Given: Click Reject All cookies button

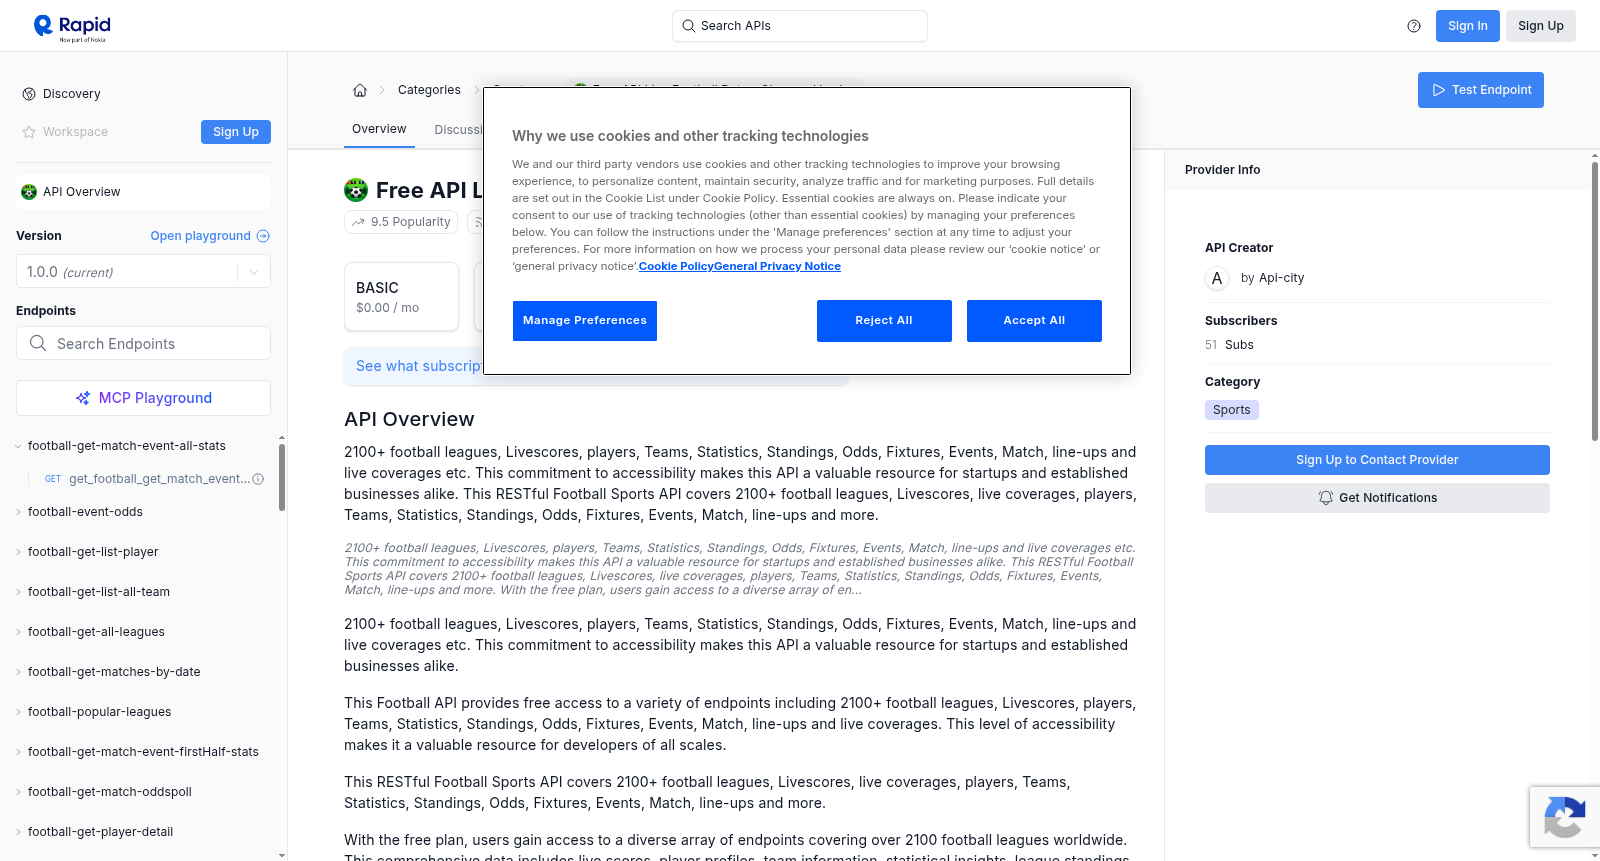Looking at the screenshot, I should (884, 321).
